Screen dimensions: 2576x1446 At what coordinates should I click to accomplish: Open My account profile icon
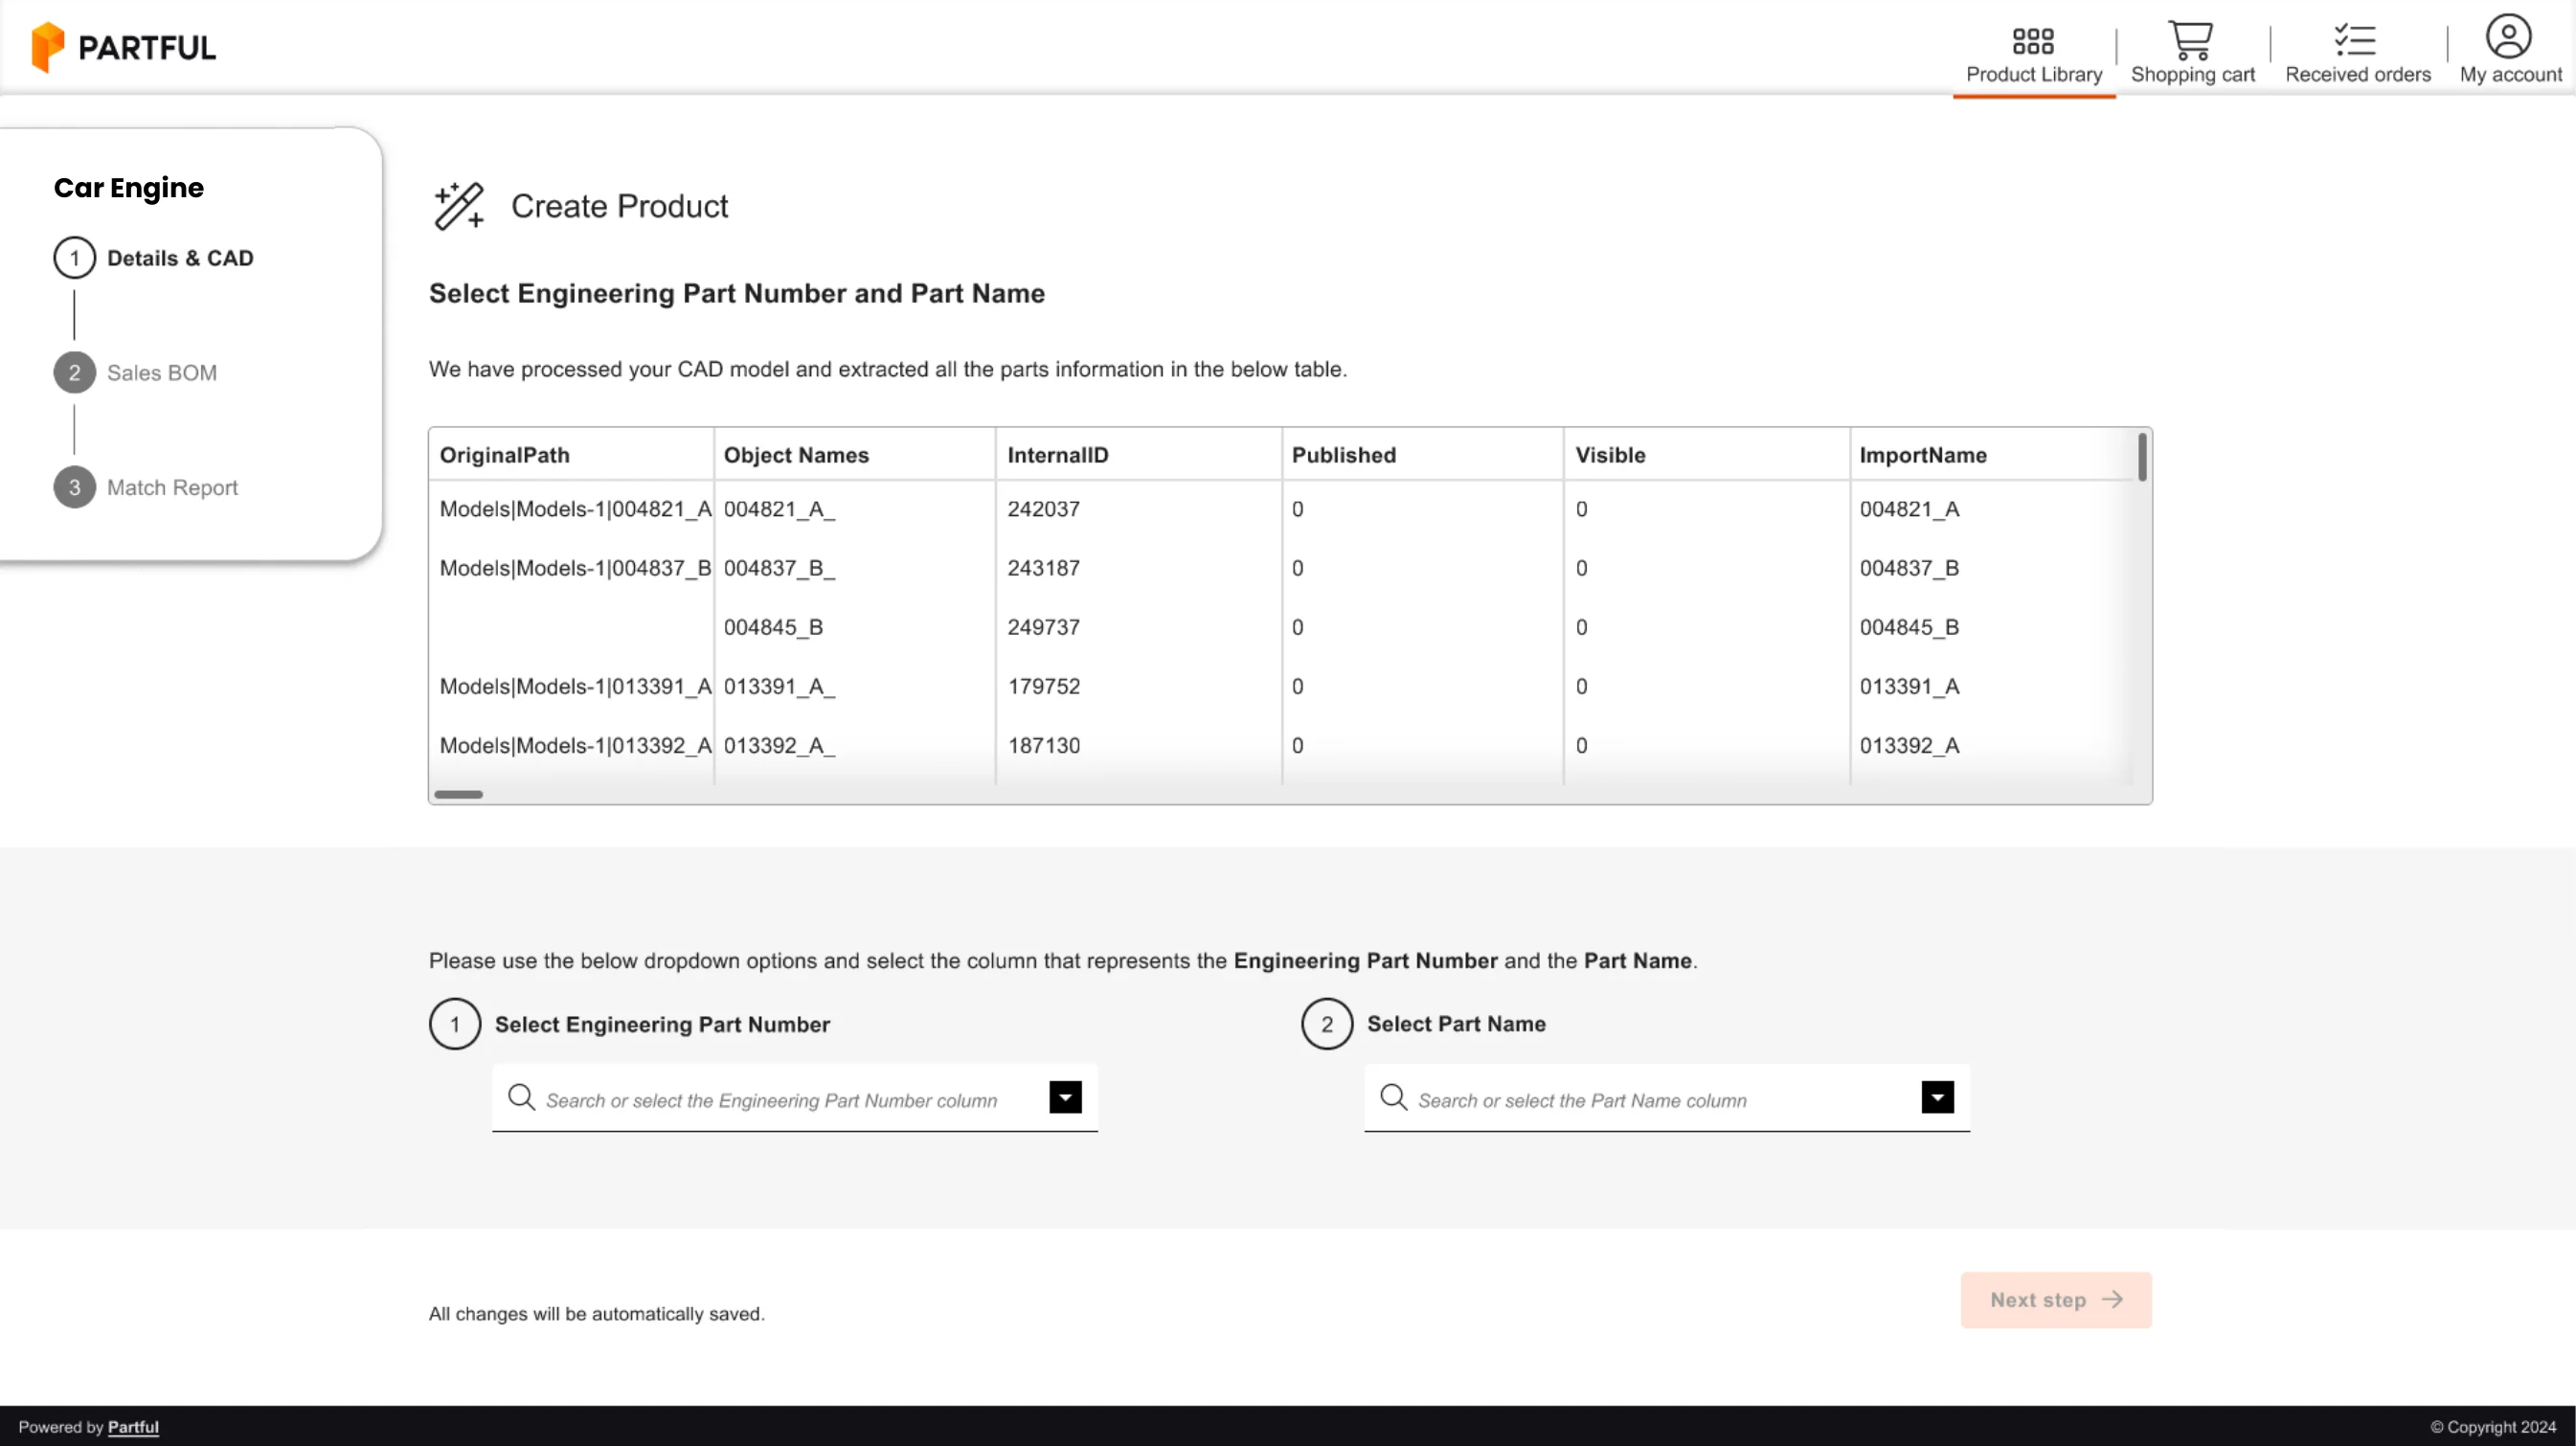pyautogui.click(x=2508, y=37)
